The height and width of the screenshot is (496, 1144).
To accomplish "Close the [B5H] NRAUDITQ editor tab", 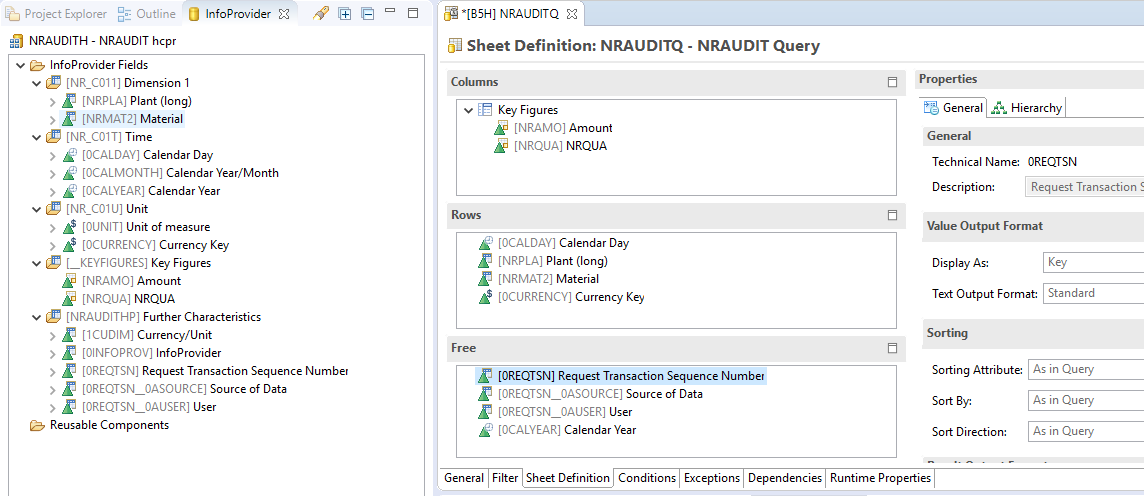I will click(571, 14).
